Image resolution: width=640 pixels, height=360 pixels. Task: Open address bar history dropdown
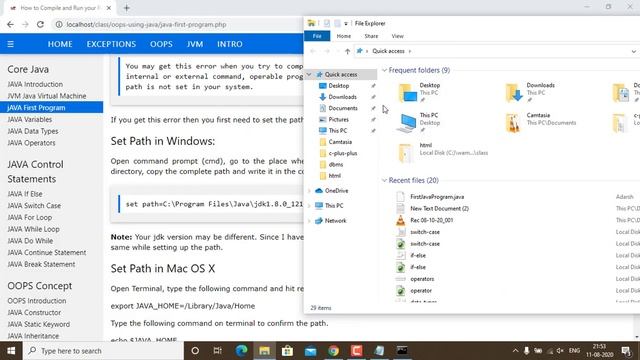tap(633, 51)
